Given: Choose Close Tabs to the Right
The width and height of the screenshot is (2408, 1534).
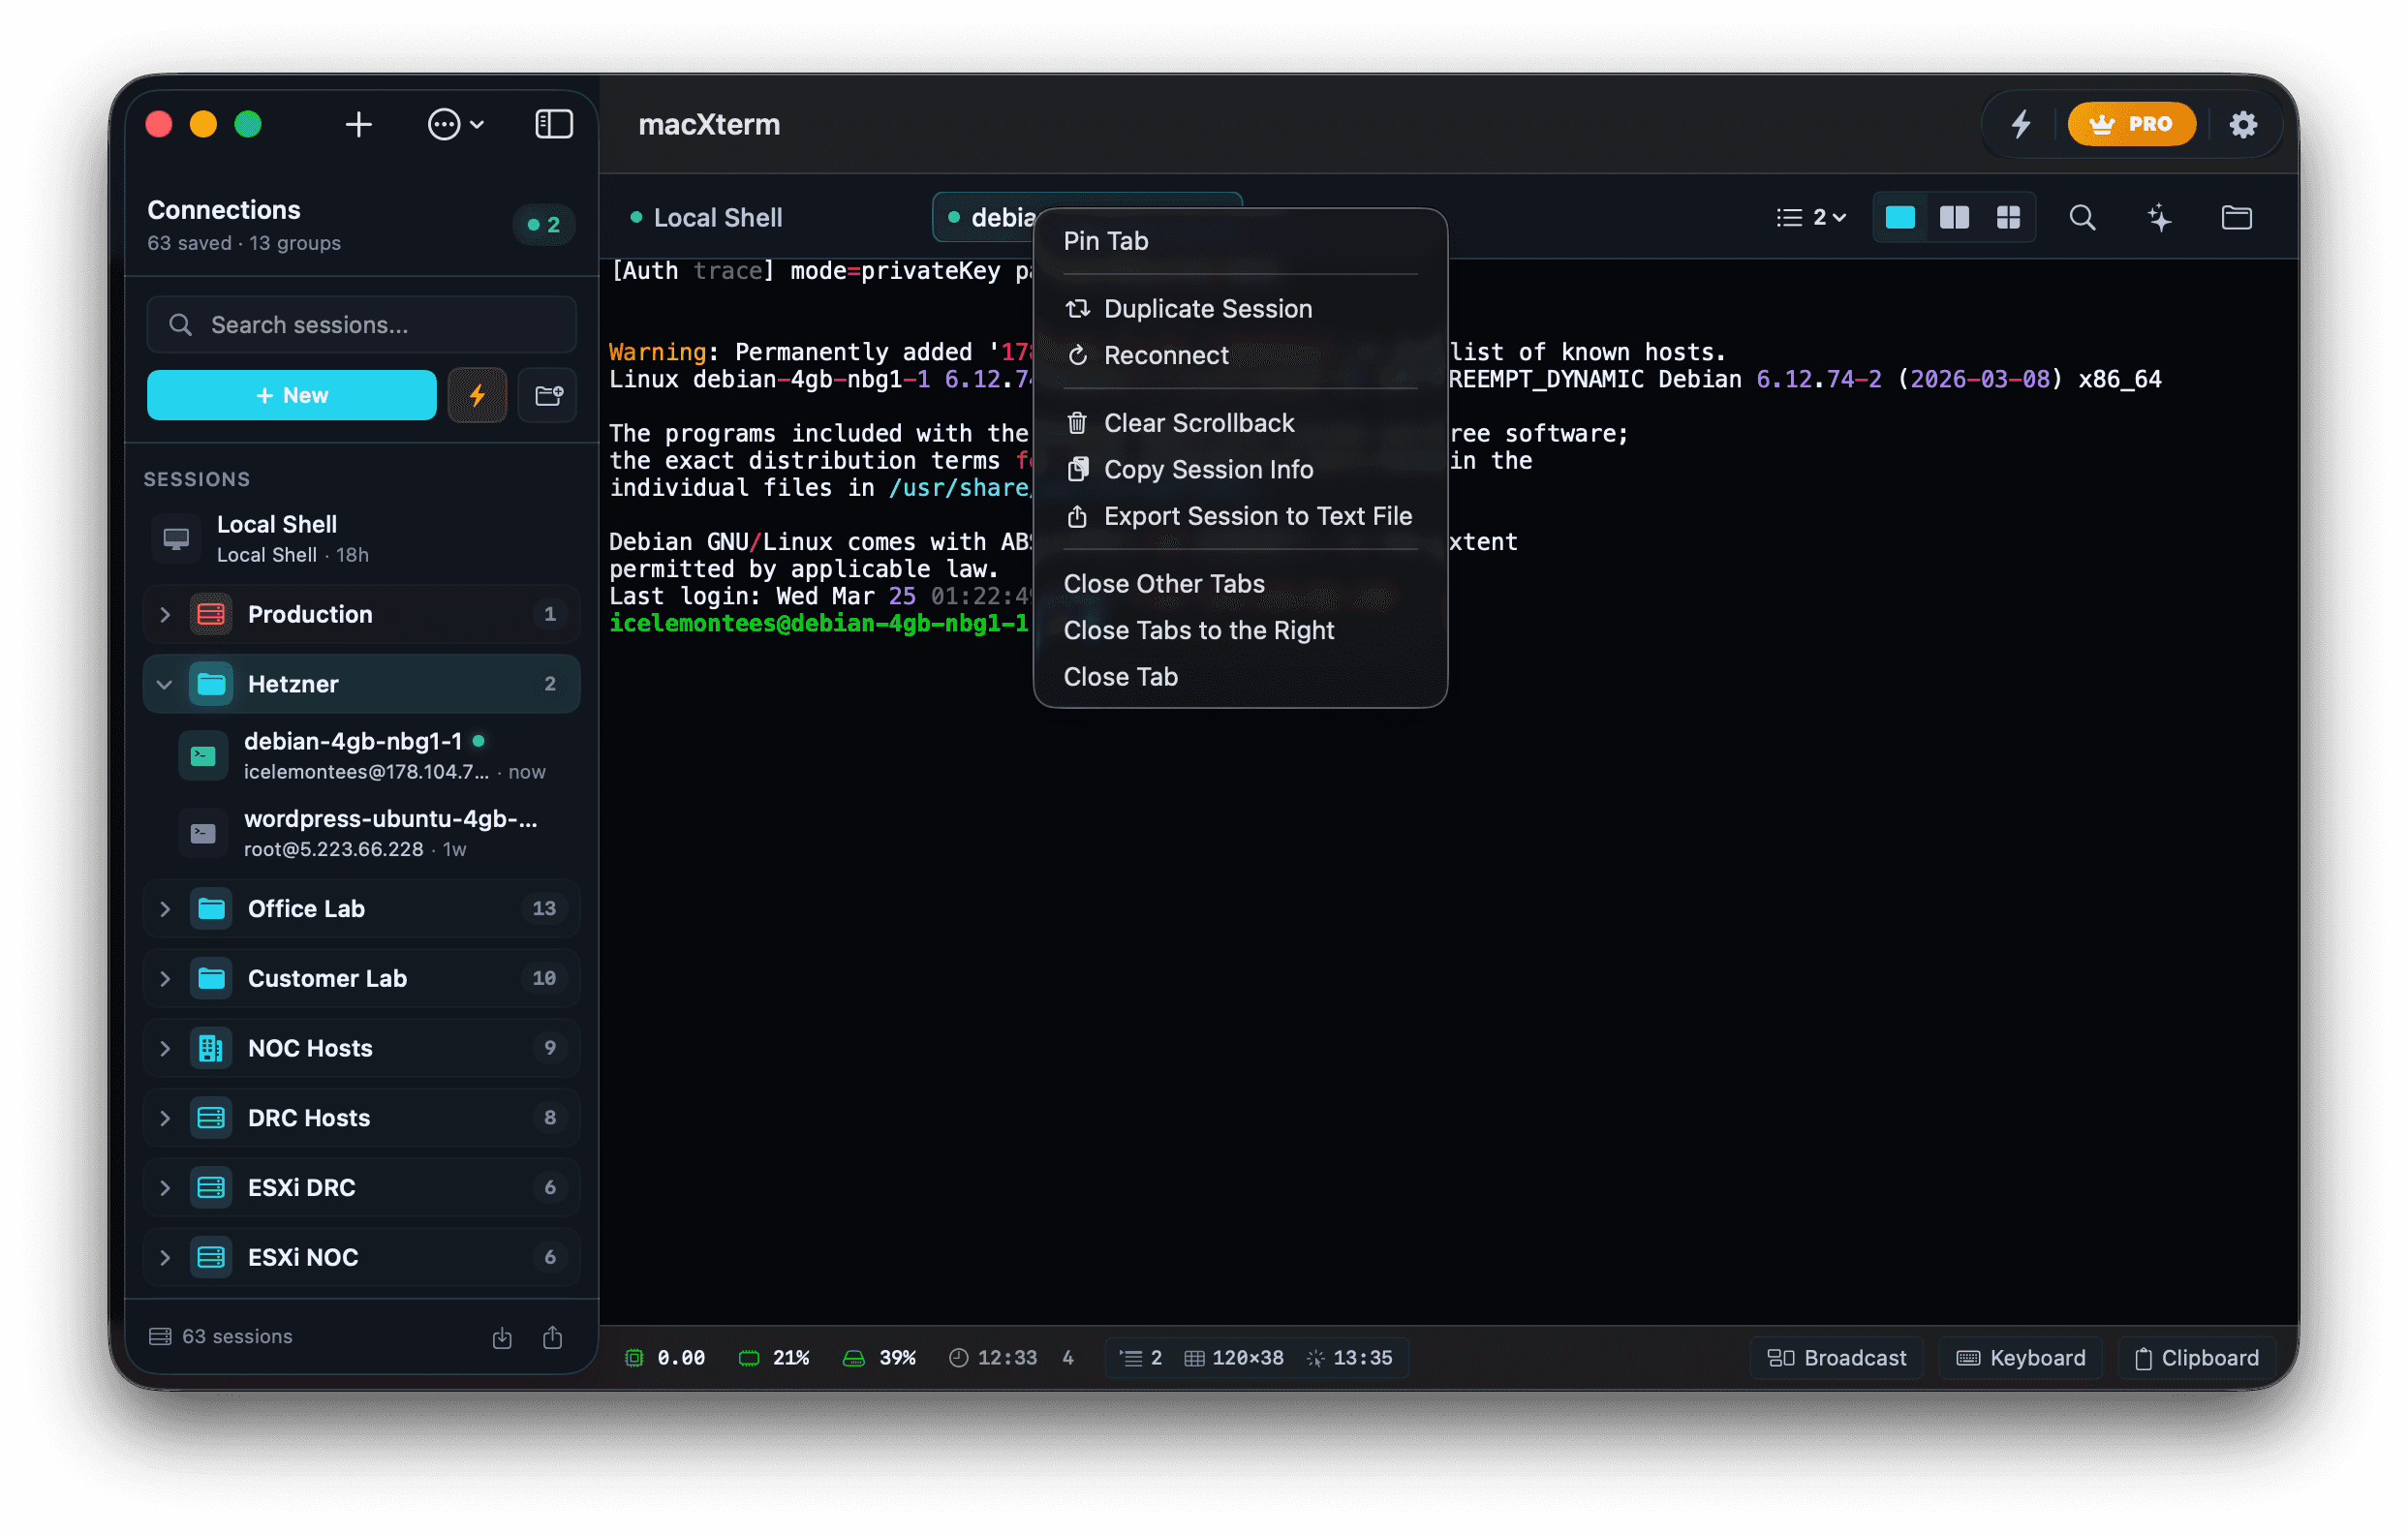Looking at the screenshot, I should pyautogui.click(x=1240, y=630).
